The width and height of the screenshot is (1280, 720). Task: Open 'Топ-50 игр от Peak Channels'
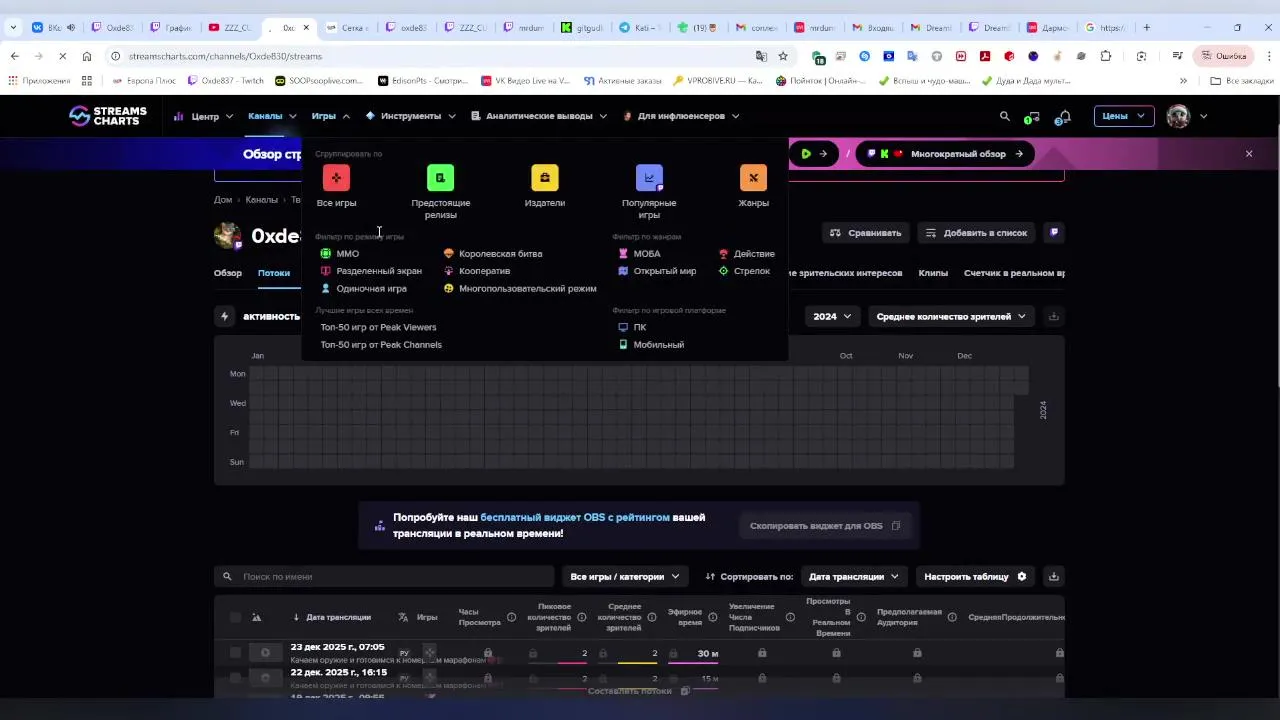[x=381, y=345]
